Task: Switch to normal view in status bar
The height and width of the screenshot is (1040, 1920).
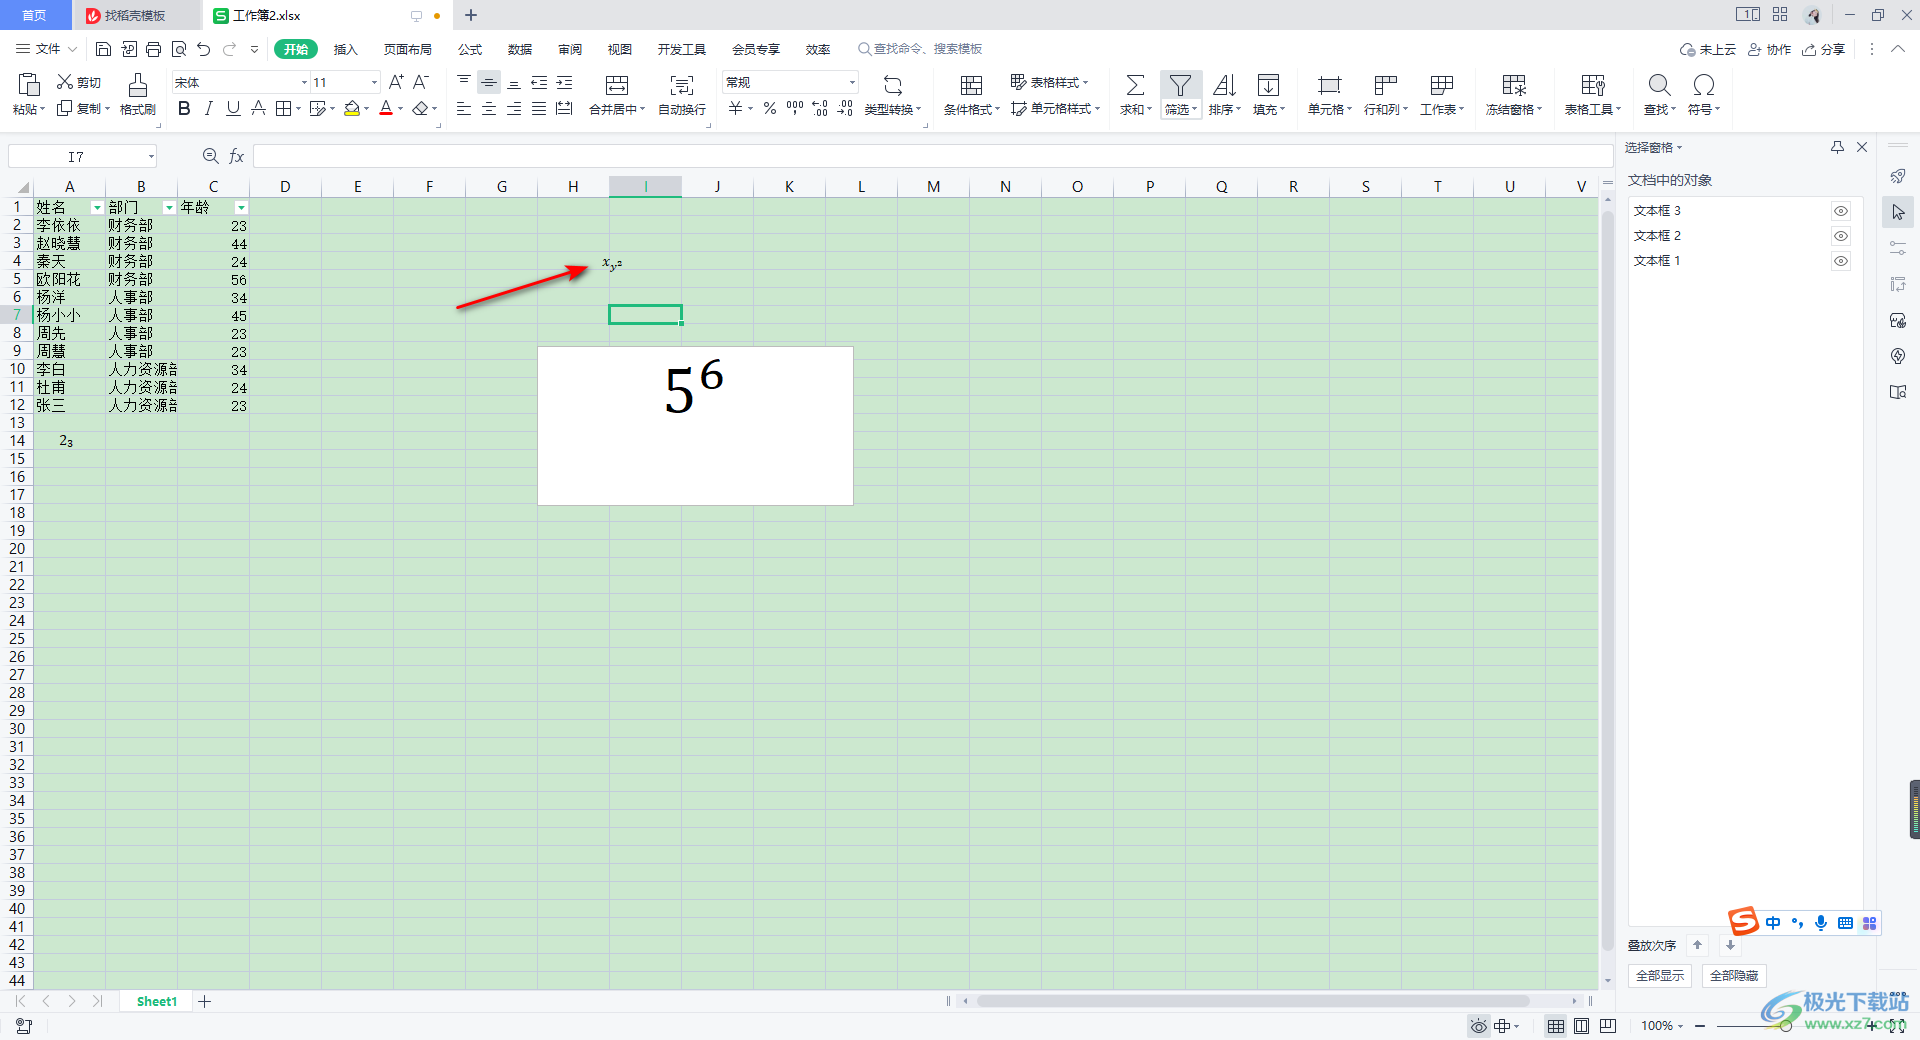Action: click(x=1556, y=1026)
